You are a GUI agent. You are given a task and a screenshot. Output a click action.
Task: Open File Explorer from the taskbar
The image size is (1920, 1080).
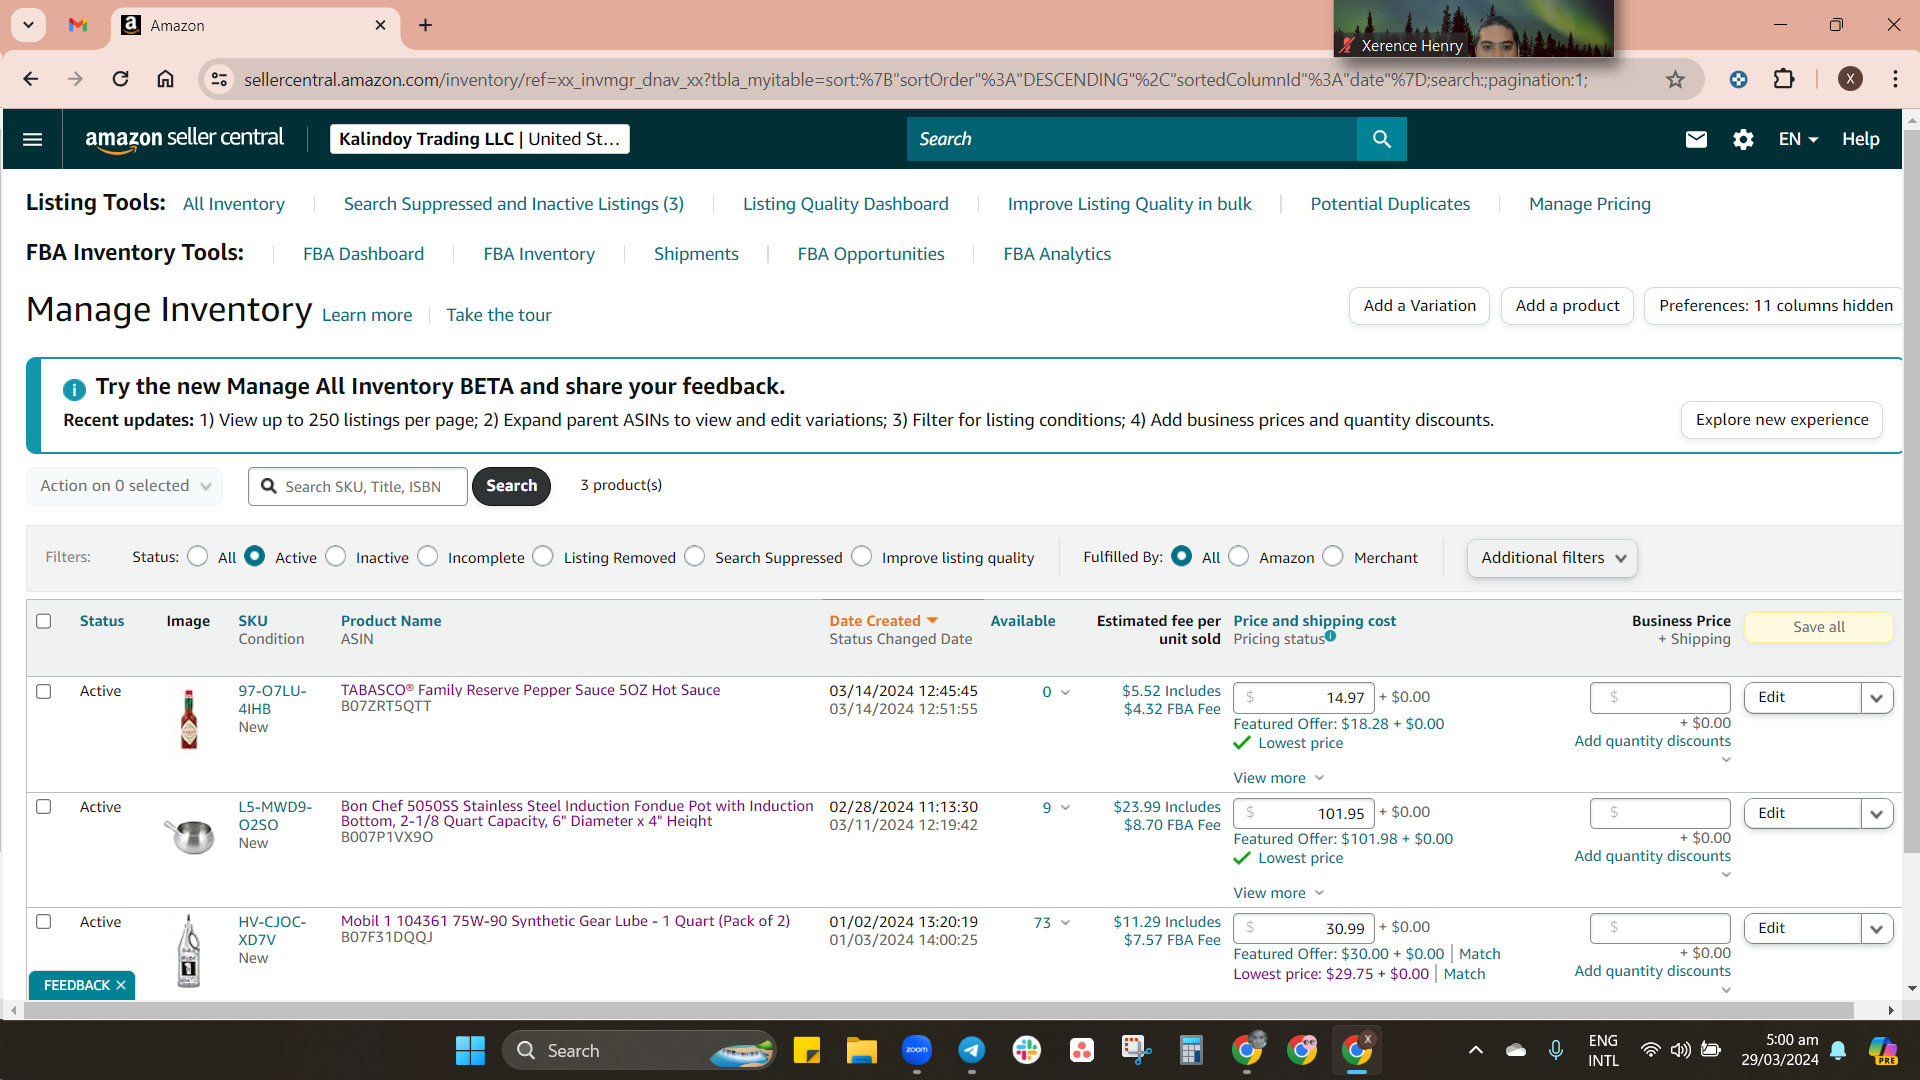(861, 1050)
